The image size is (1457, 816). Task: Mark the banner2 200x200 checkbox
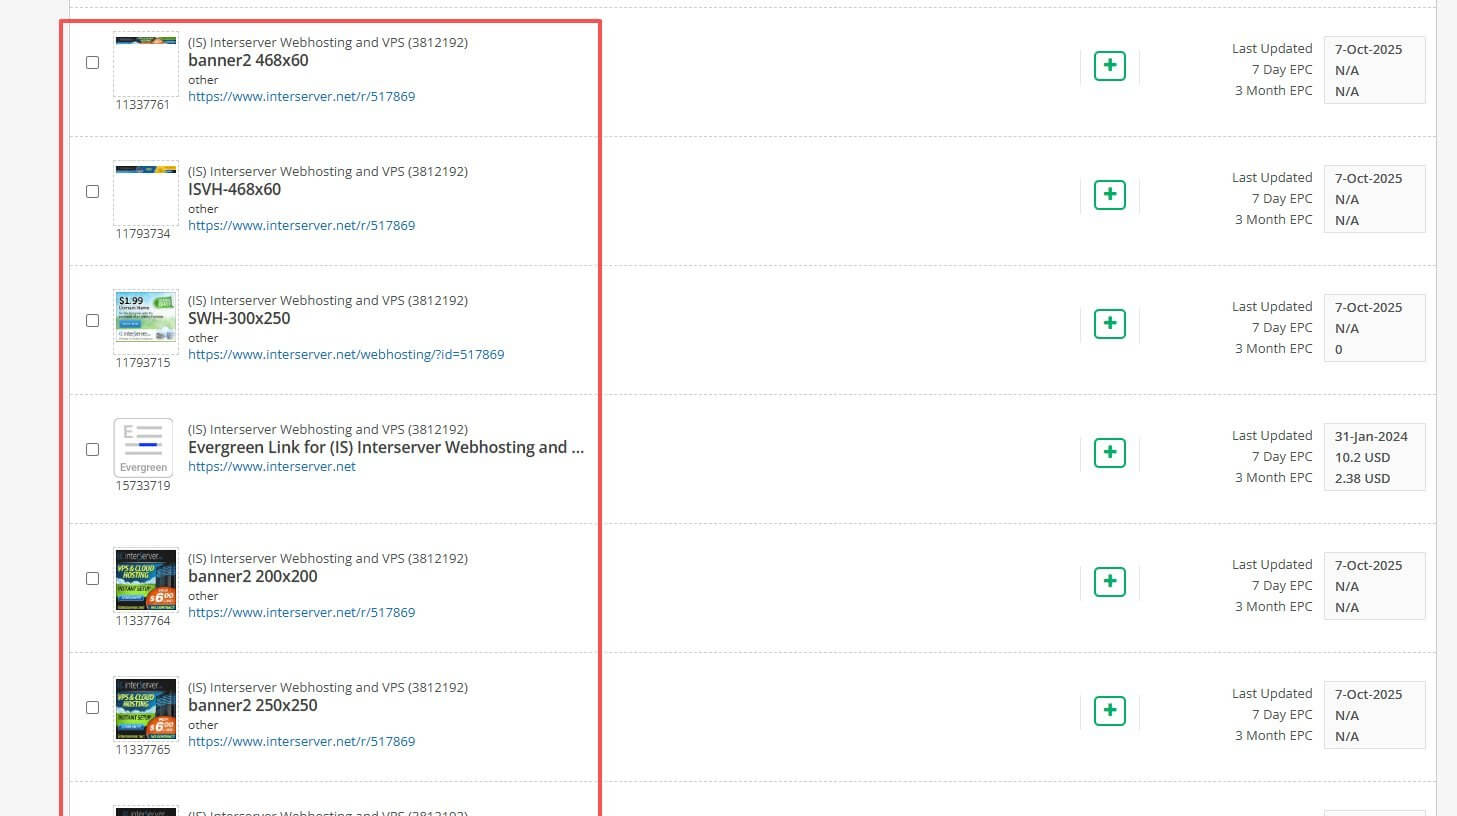(93, 578)
